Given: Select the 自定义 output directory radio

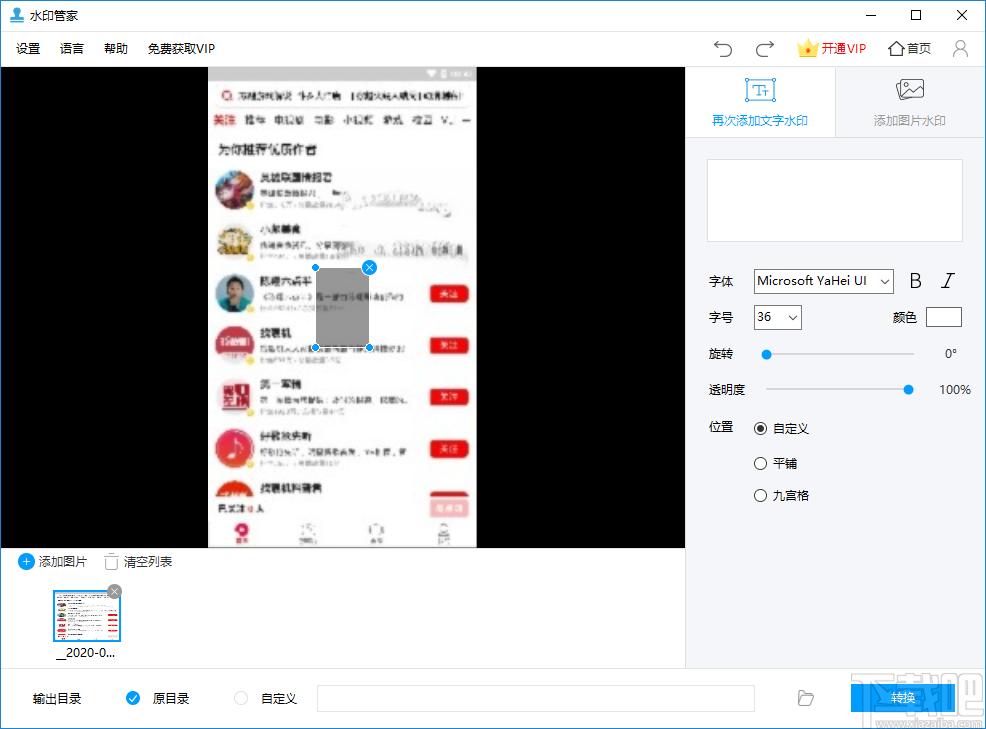Looking at the screenshot, I should pos(241,698).
